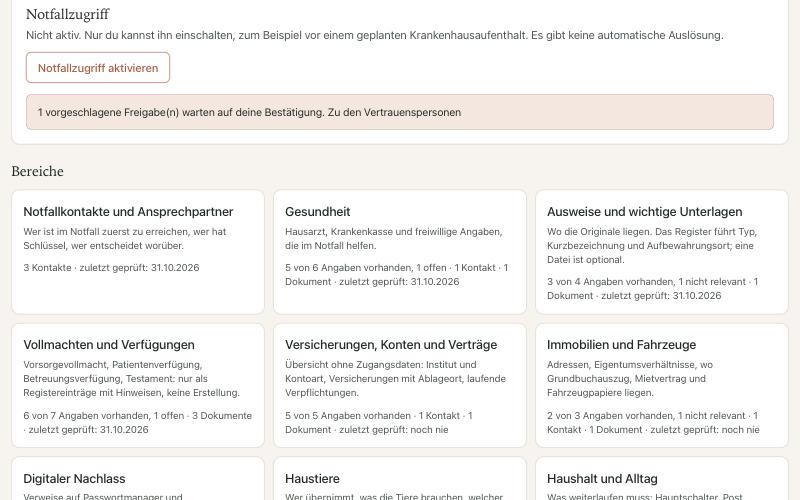Click description 'Wer ist im Notfall zuerst zu erreichen'
This screenshot has height=500, width=800.
[x=124, y=238]
